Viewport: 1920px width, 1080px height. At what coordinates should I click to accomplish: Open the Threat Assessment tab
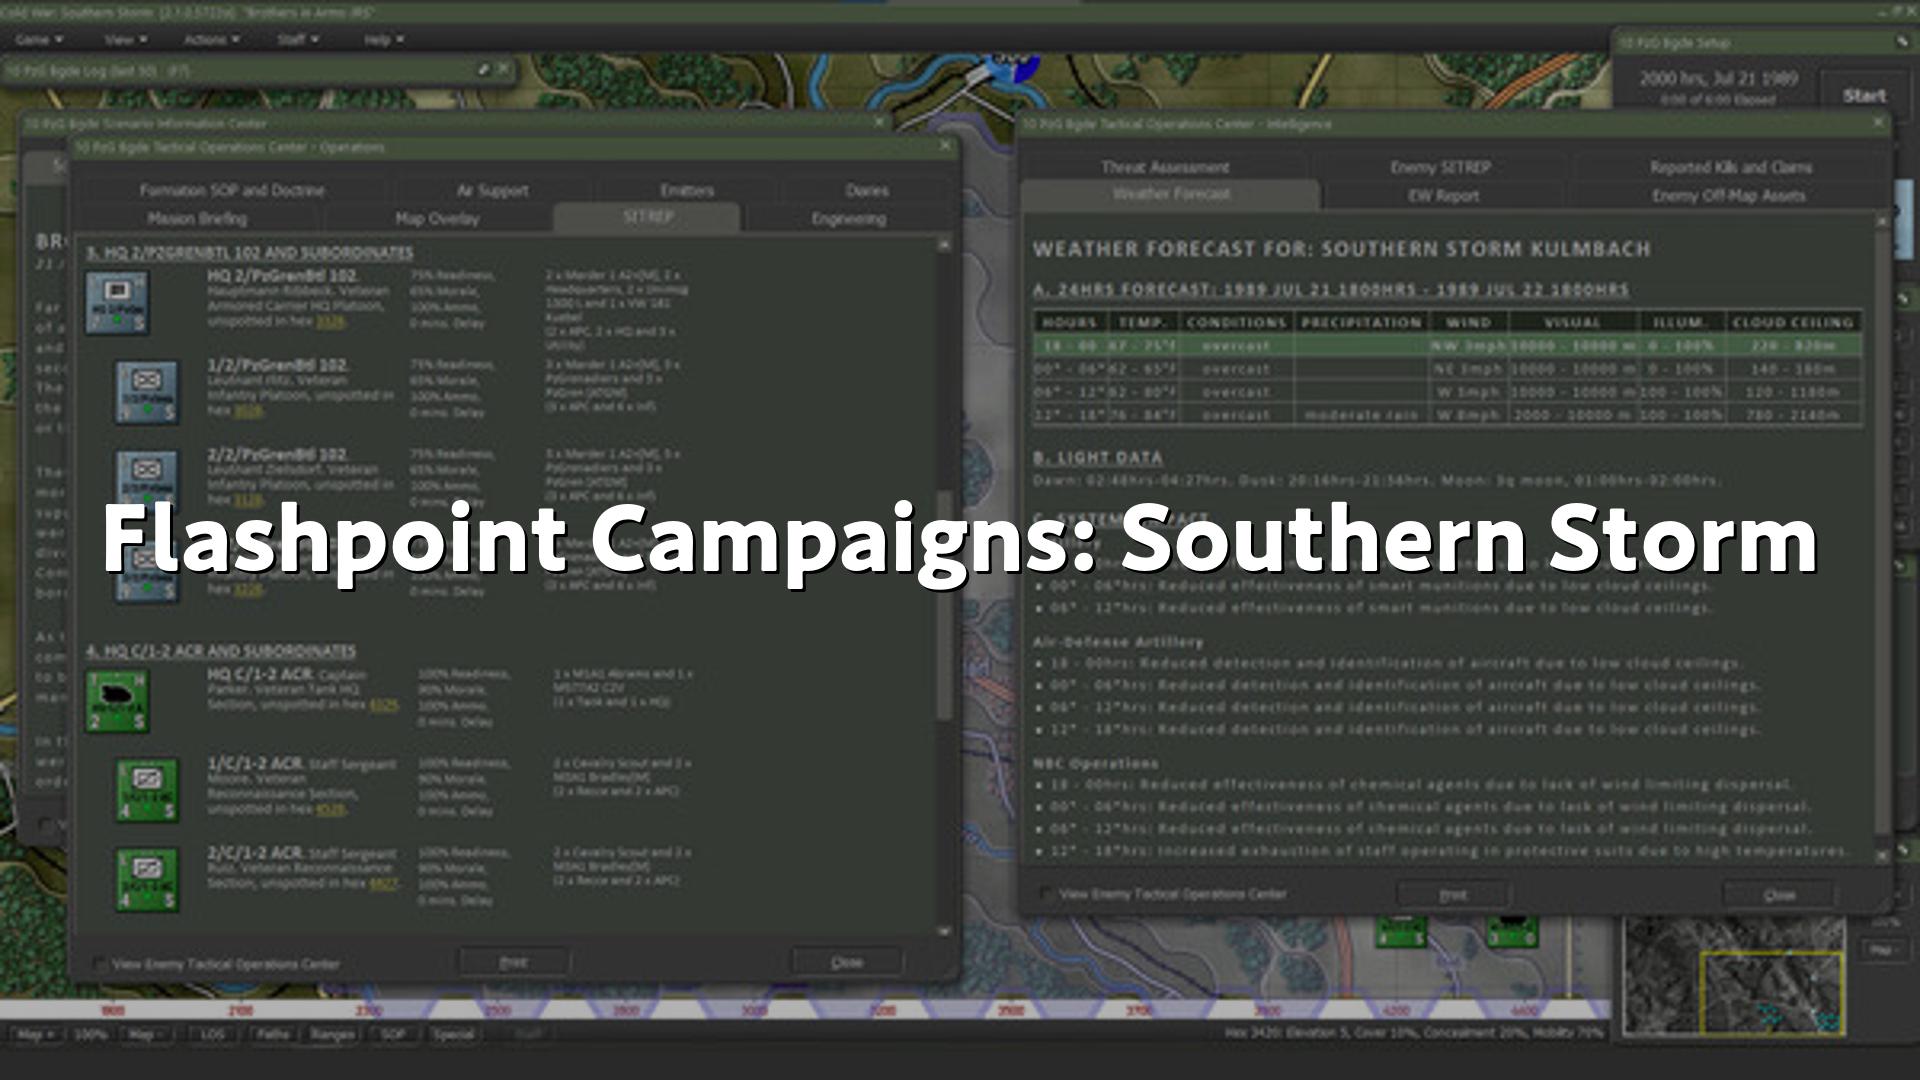coord(1165,167)
